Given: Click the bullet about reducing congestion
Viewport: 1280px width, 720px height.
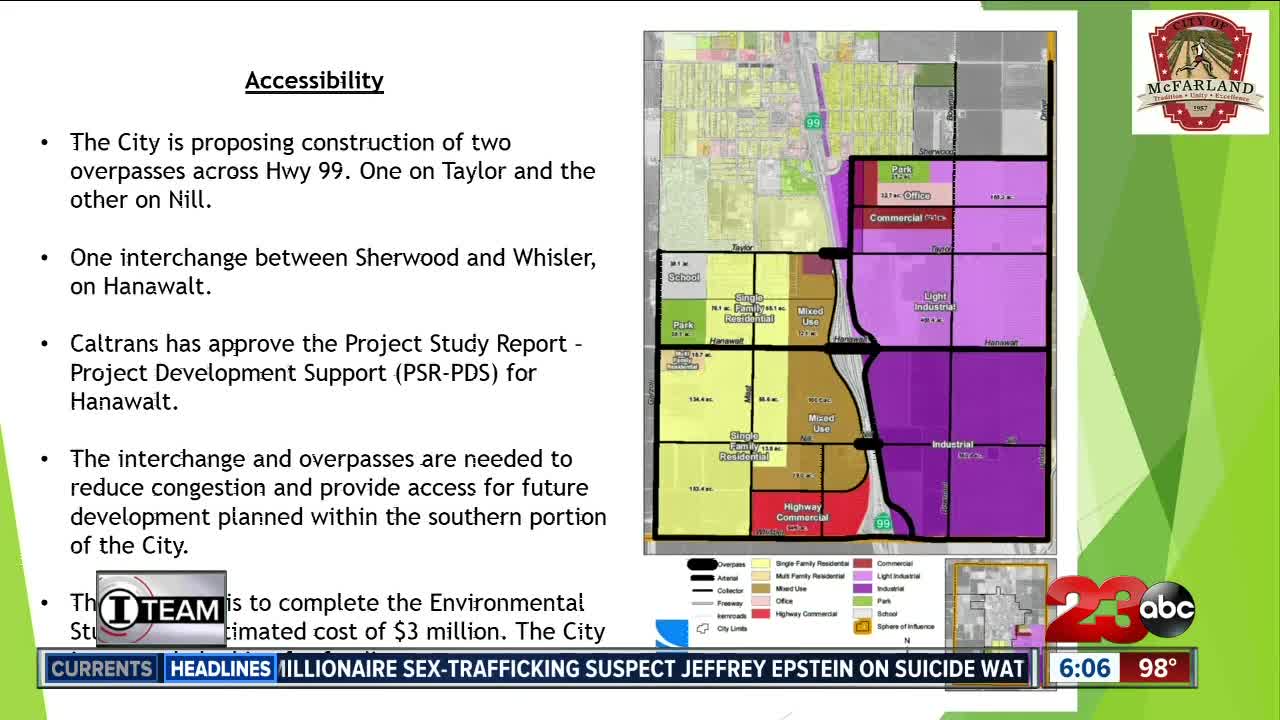Looking at the screenshot, I should [337, 502].
